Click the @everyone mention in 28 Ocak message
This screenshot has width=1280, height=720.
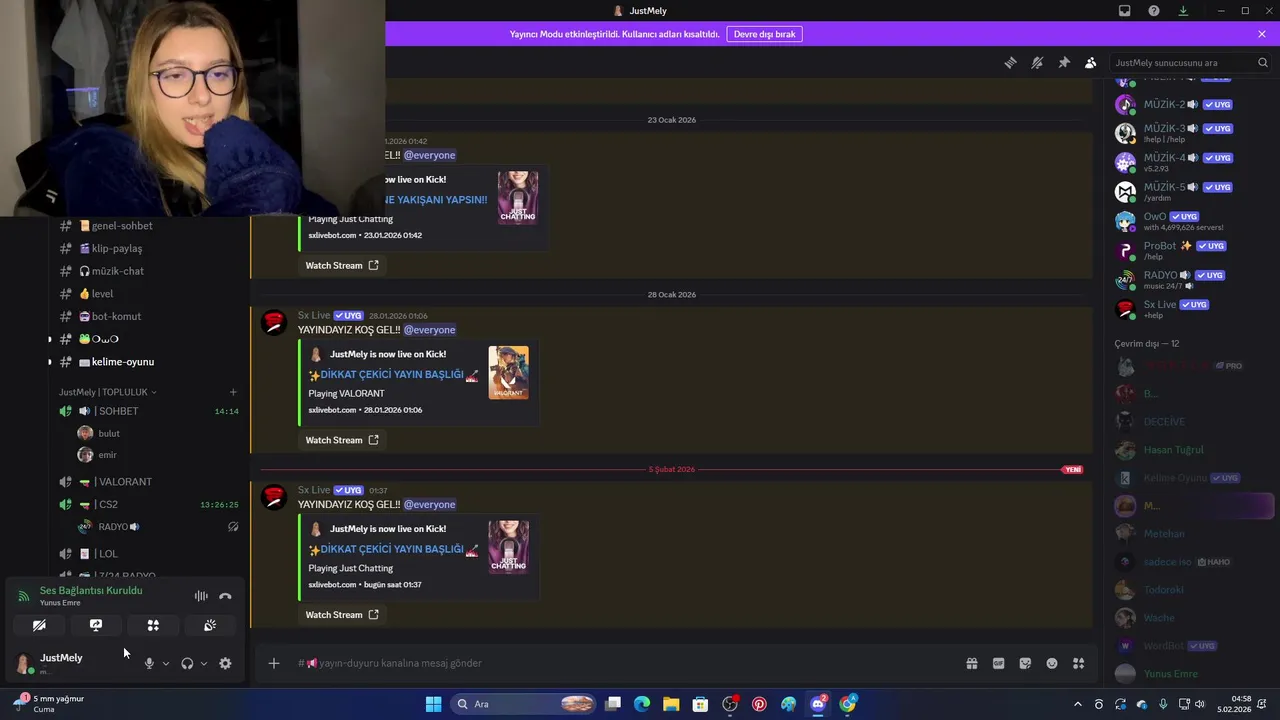(430, 330)
